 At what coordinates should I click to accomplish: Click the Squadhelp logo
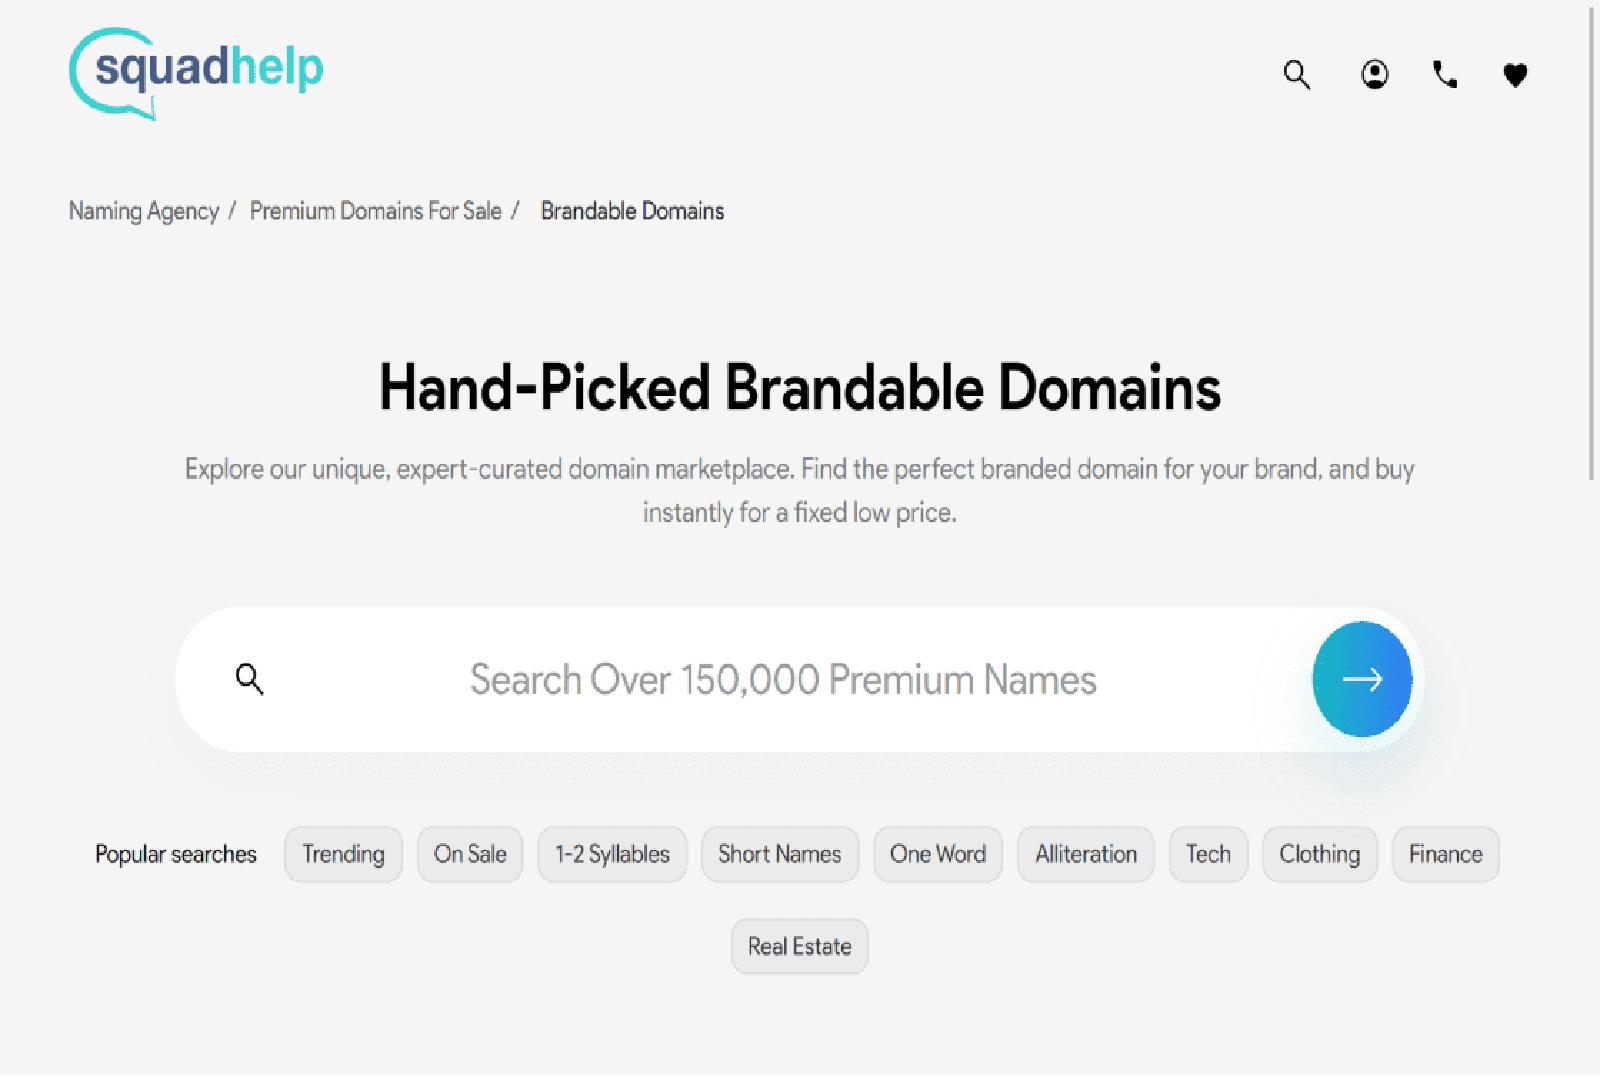coord(197,73)
